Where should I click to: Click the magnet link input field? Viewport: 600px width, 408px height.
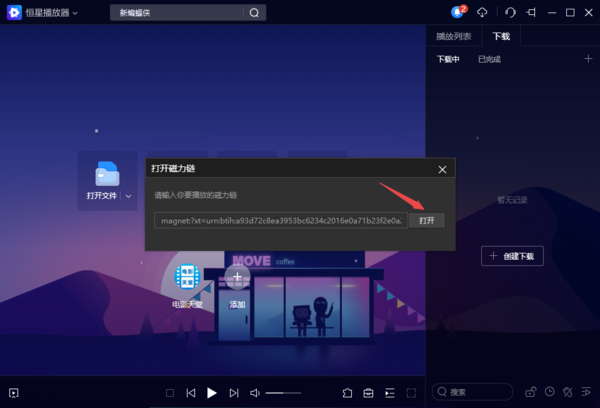(x=281, y=220)
